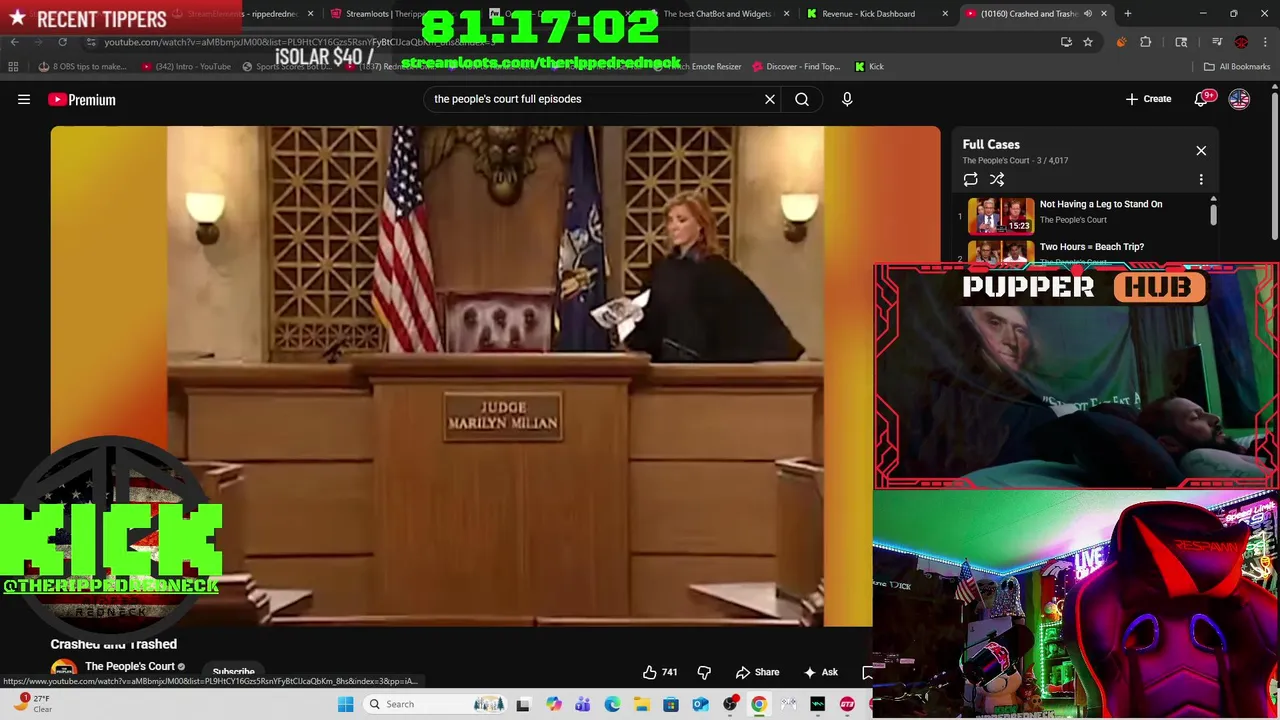Open OBS Studio from the taskbar

tap(730, 704)
